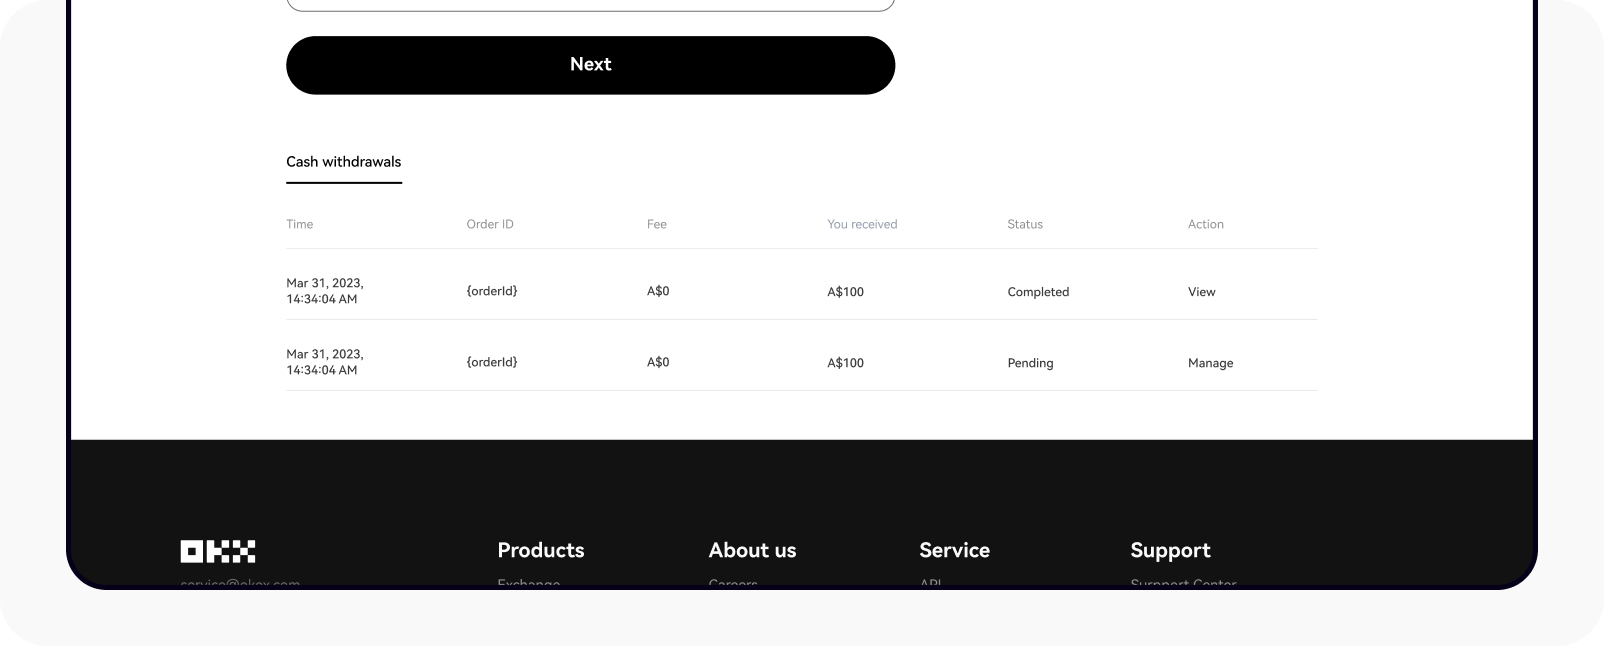Click the Pending row's A$100 amount
The width and height of the screenshot is (1604, 646).
(845, 363)
